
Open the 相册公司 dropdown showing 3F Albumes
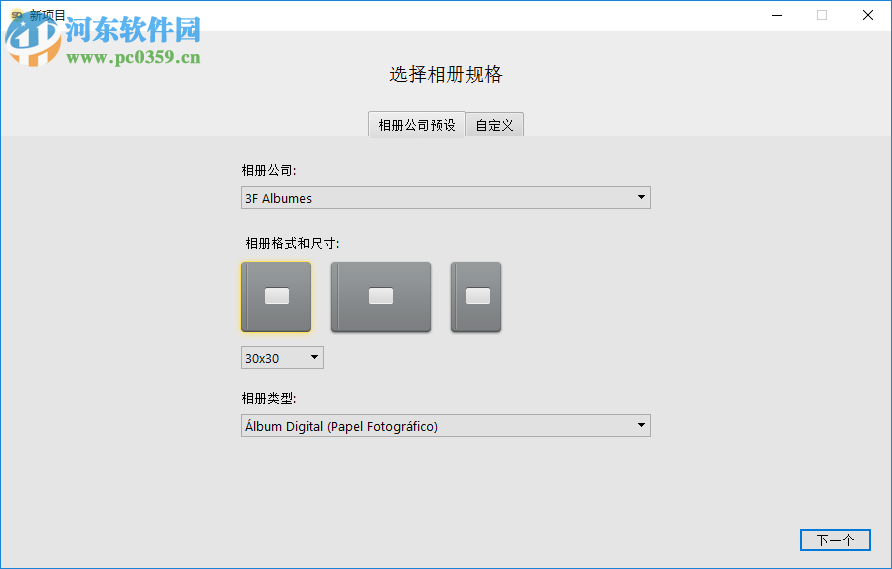[x=445, y=197]
